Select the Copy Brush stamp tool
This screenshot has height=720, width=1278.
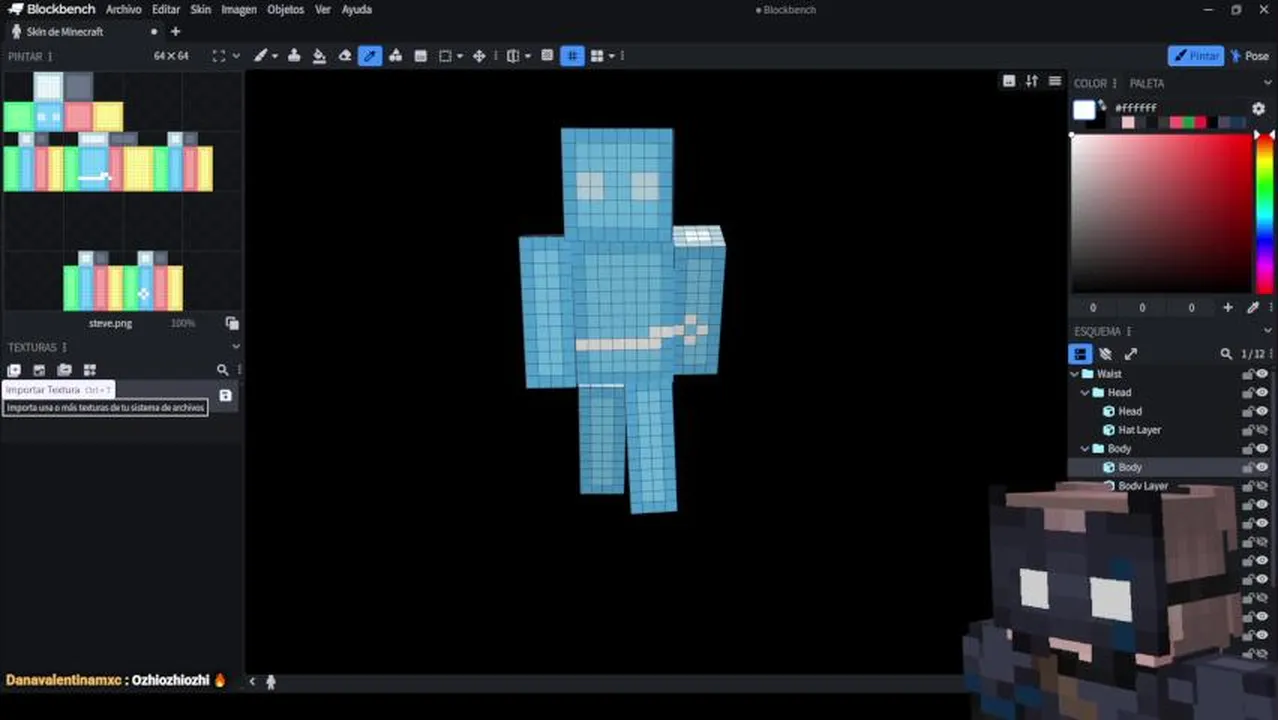click(x=295, y=56)
